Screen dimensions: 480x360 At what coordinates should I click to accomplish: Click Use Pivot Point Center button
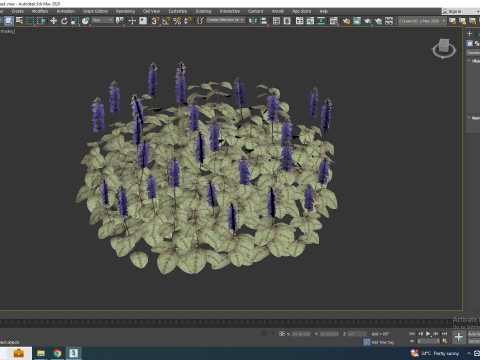[x=120, y=21]
